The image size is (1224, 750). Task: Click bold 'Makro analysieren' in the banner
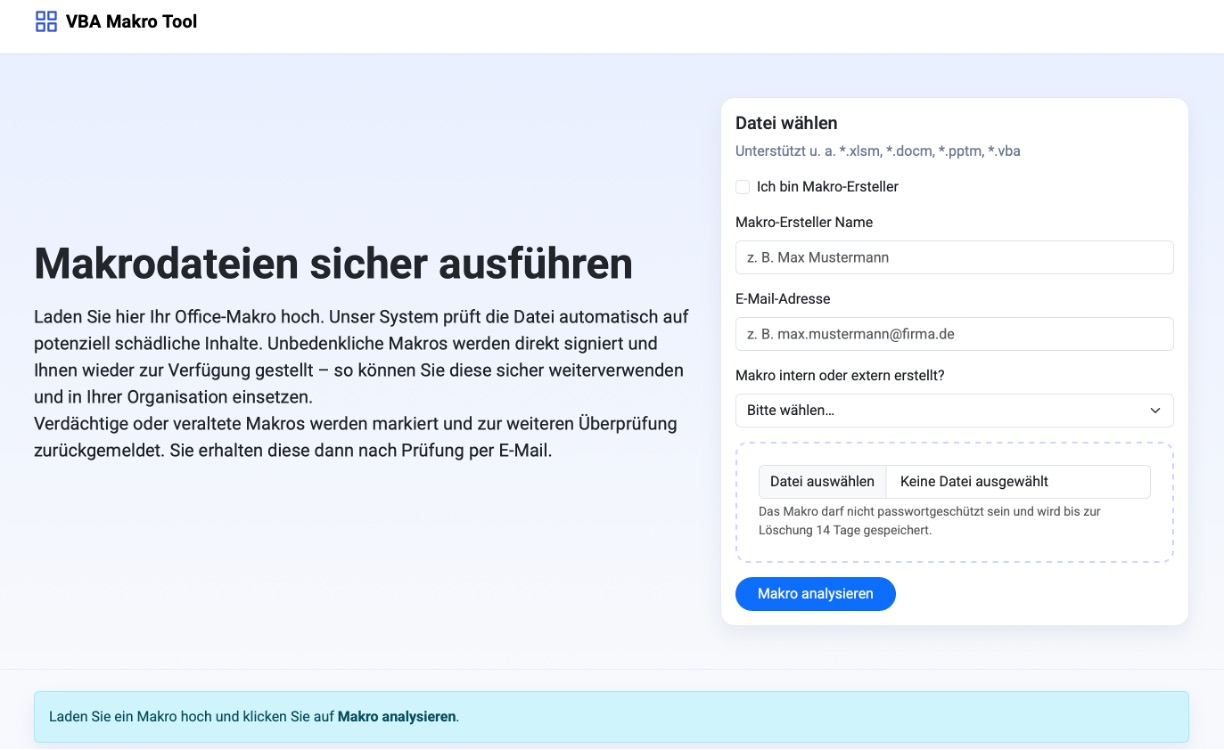click(x=396, y=716)
